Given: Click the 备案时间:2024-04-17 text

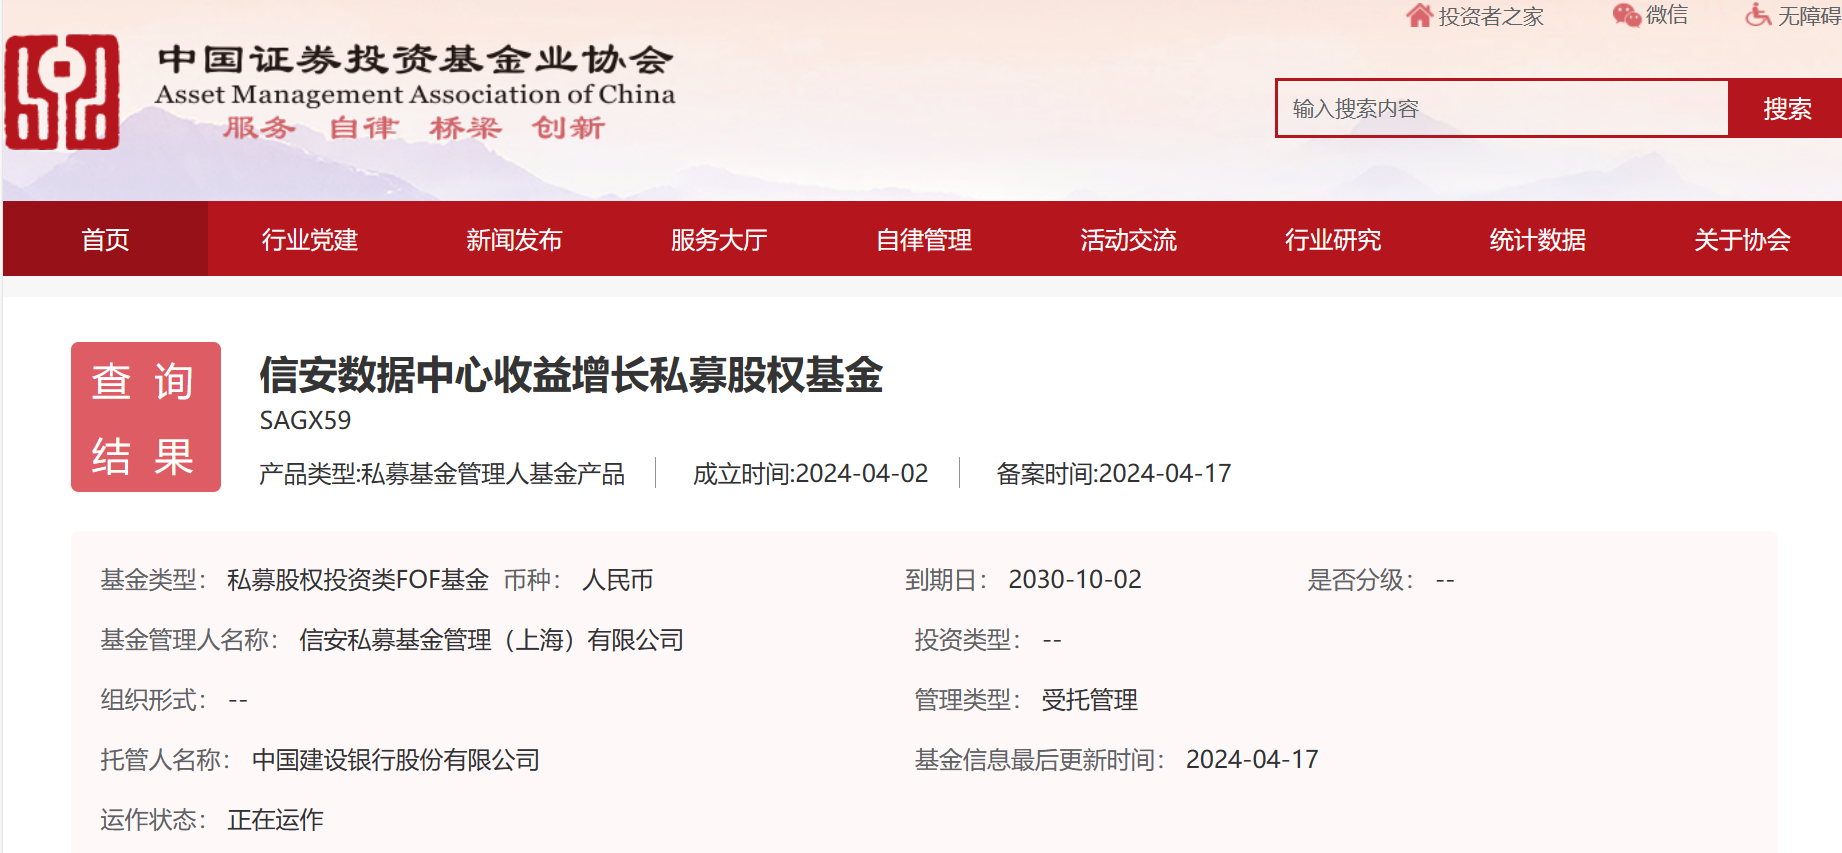Looking at the screenshot, I should click(1114, 473).
